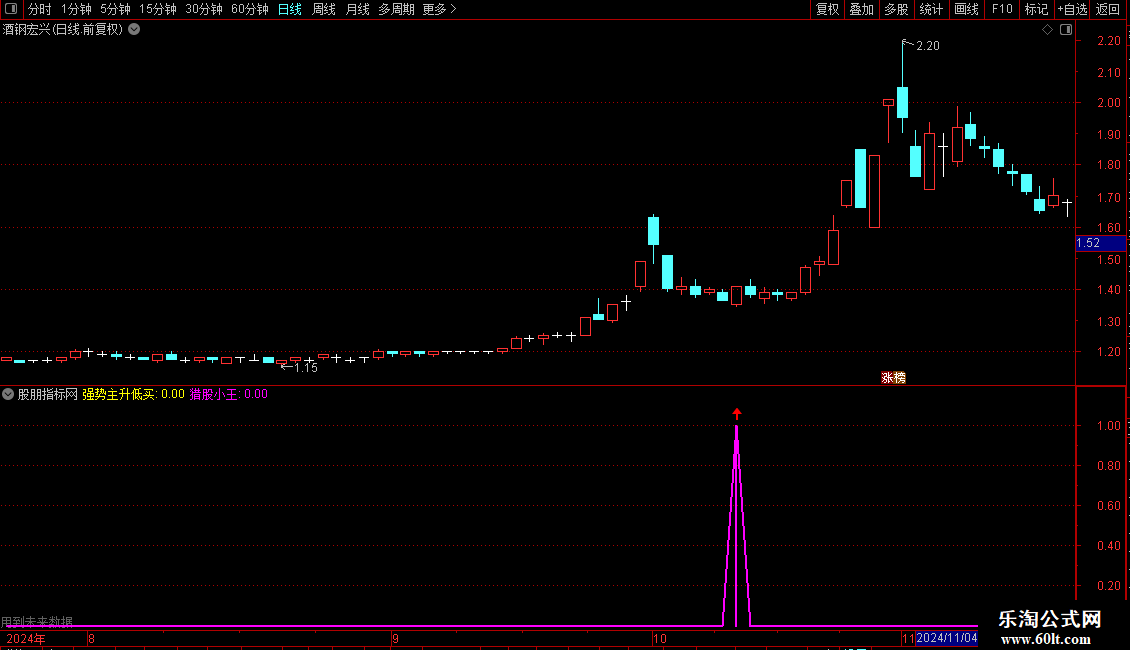Select the 日线 daily chart tab
Image resolution: width=1130 pixels, height=650 pixels.
click(290, 9)
